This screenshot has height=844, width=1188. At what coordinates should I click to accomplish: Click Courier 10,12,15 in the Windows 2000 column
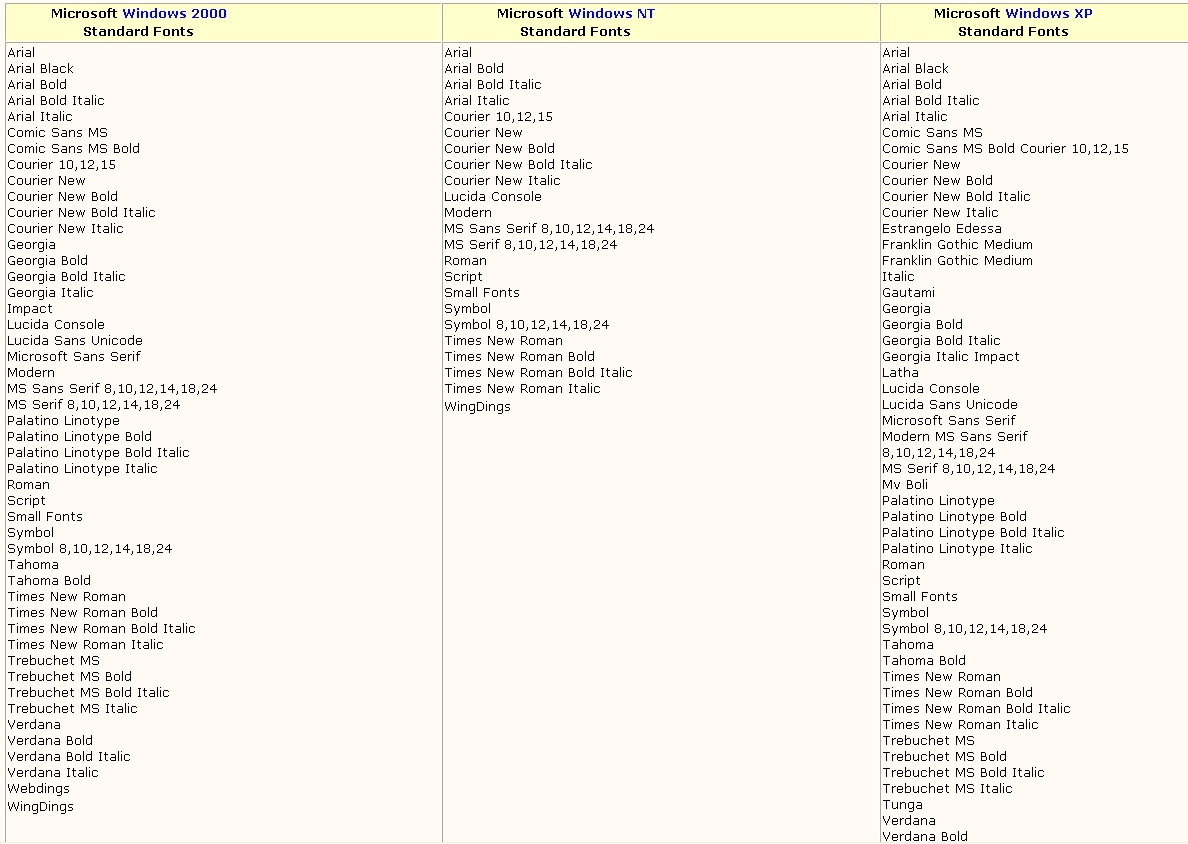tap(61, 164)
